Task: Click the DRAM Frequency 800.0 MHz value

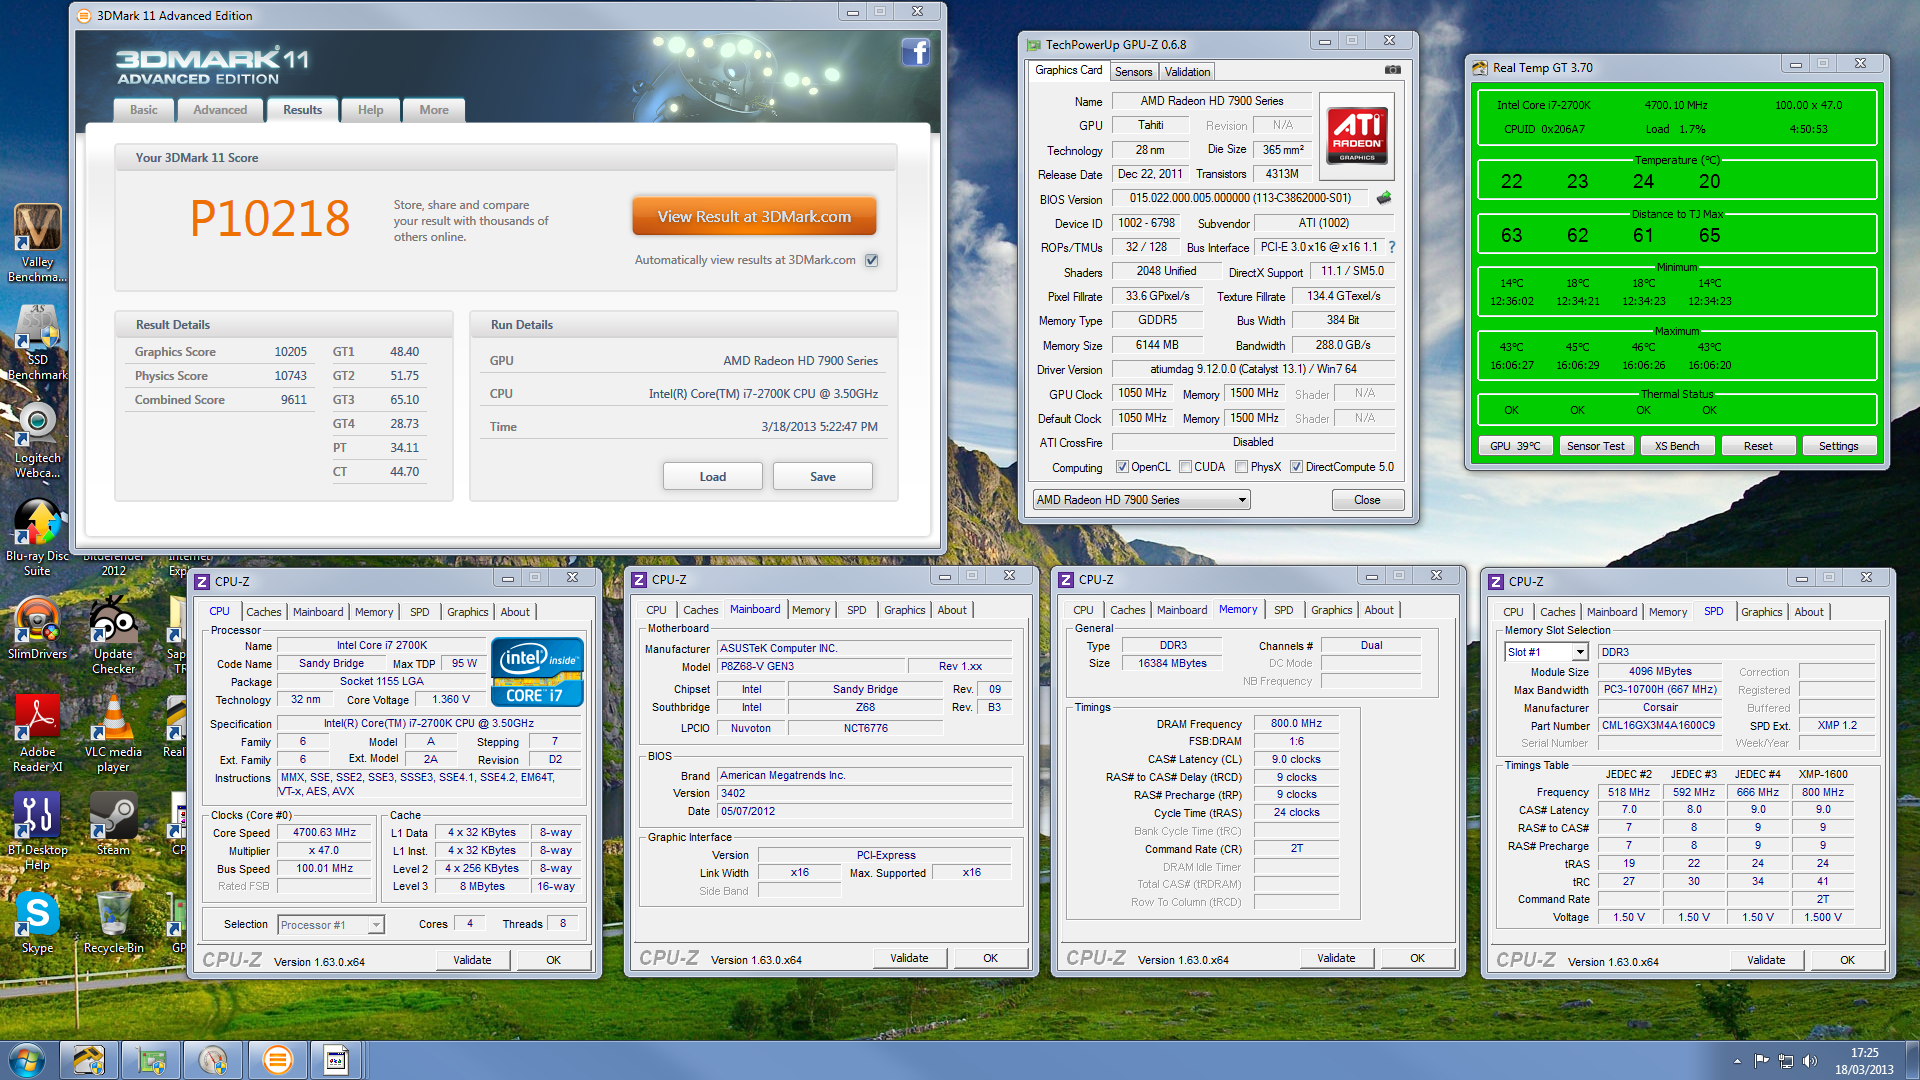Action: tap(1296, 724)
